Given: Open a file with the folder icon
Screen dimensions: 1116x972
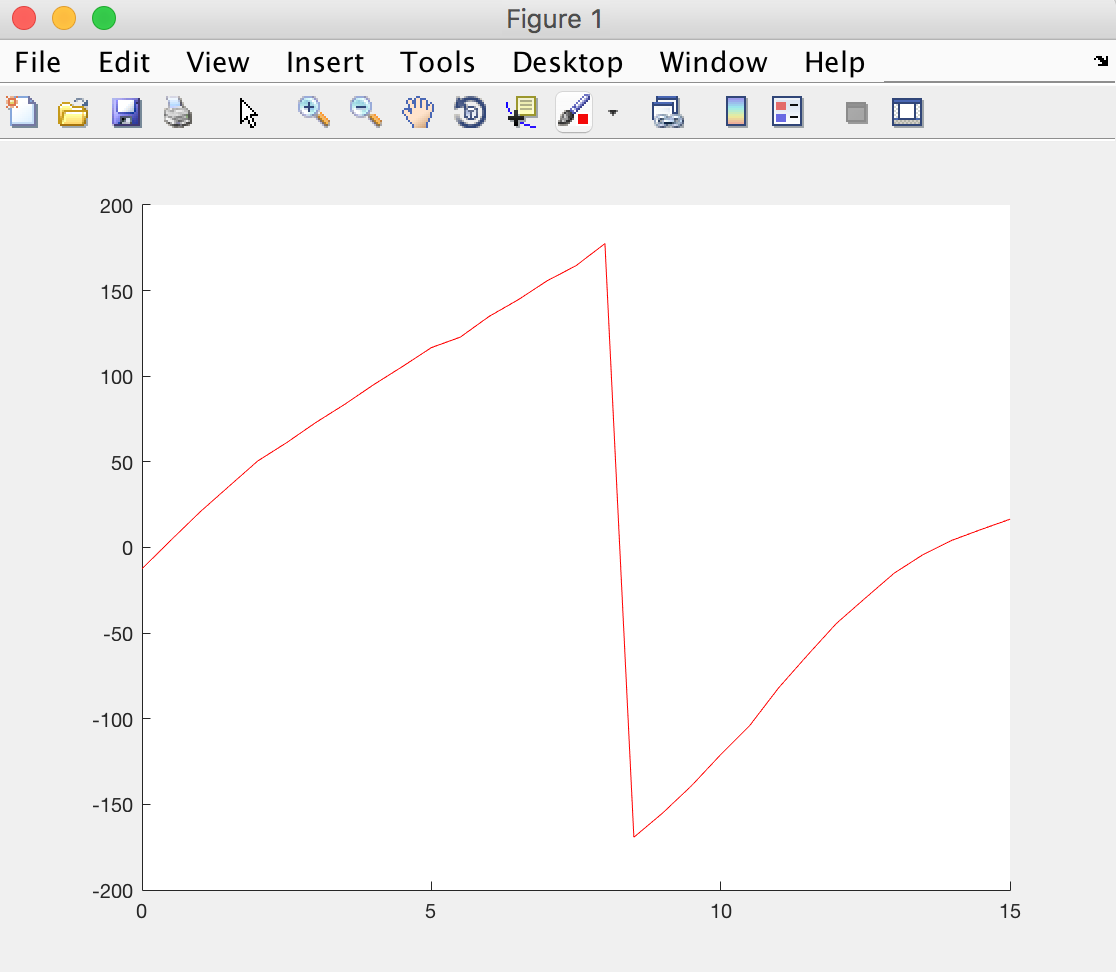Looking at the screenshot, I should coord(73,112).
